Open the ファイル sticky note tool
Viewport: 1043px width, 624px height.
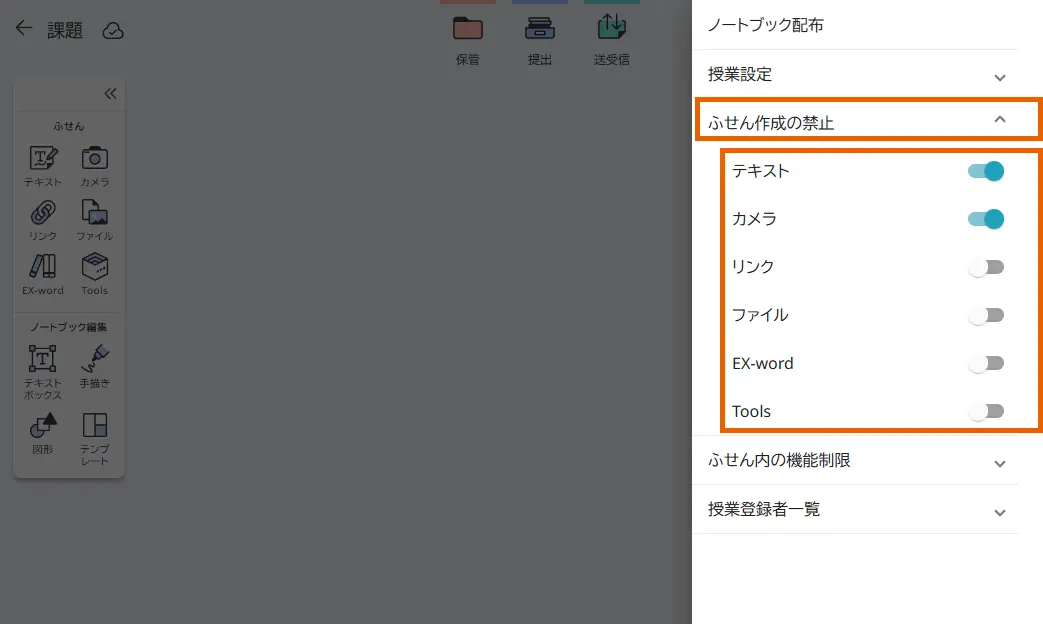point(95,218)
